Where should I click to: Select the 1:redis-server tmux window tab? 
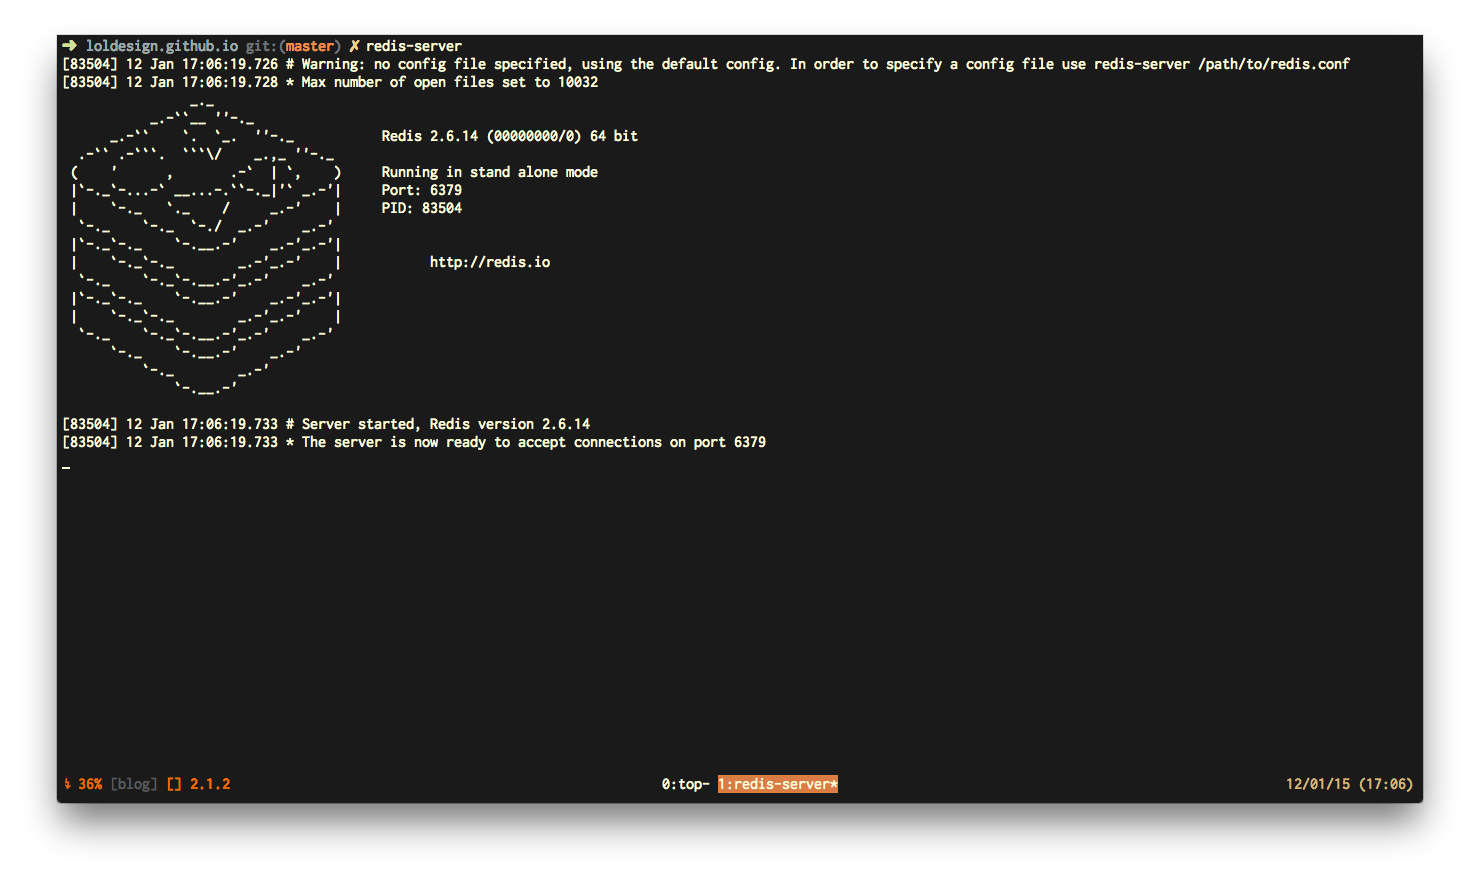[777, 784]
